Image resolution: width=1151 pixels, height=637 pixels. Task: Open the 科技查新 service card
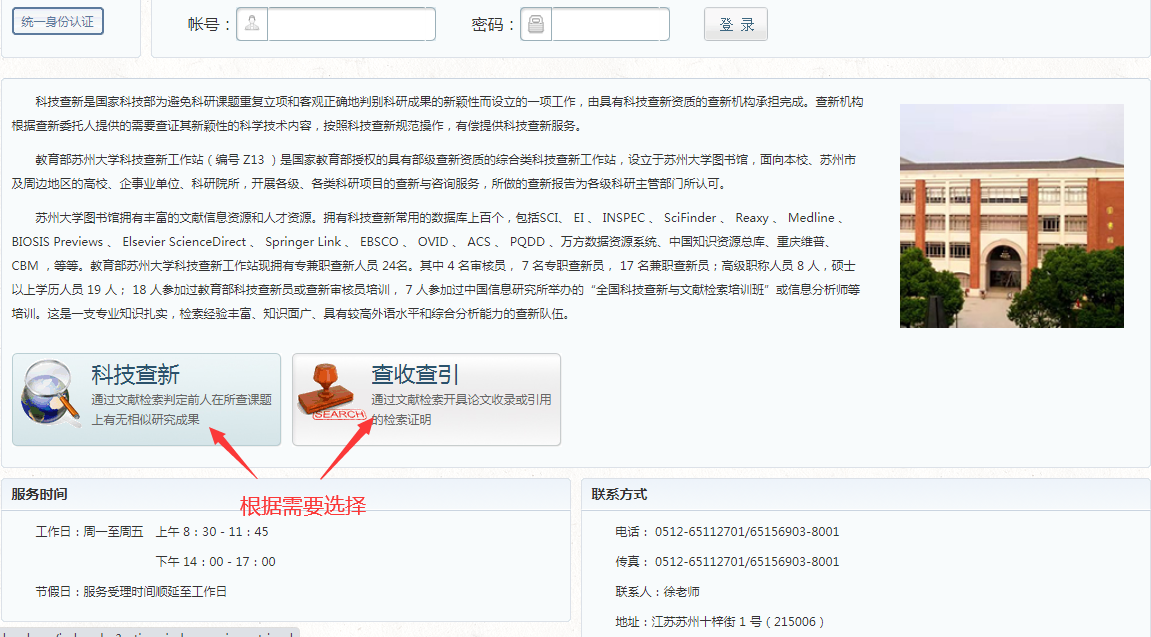click(x=147, y=399)
